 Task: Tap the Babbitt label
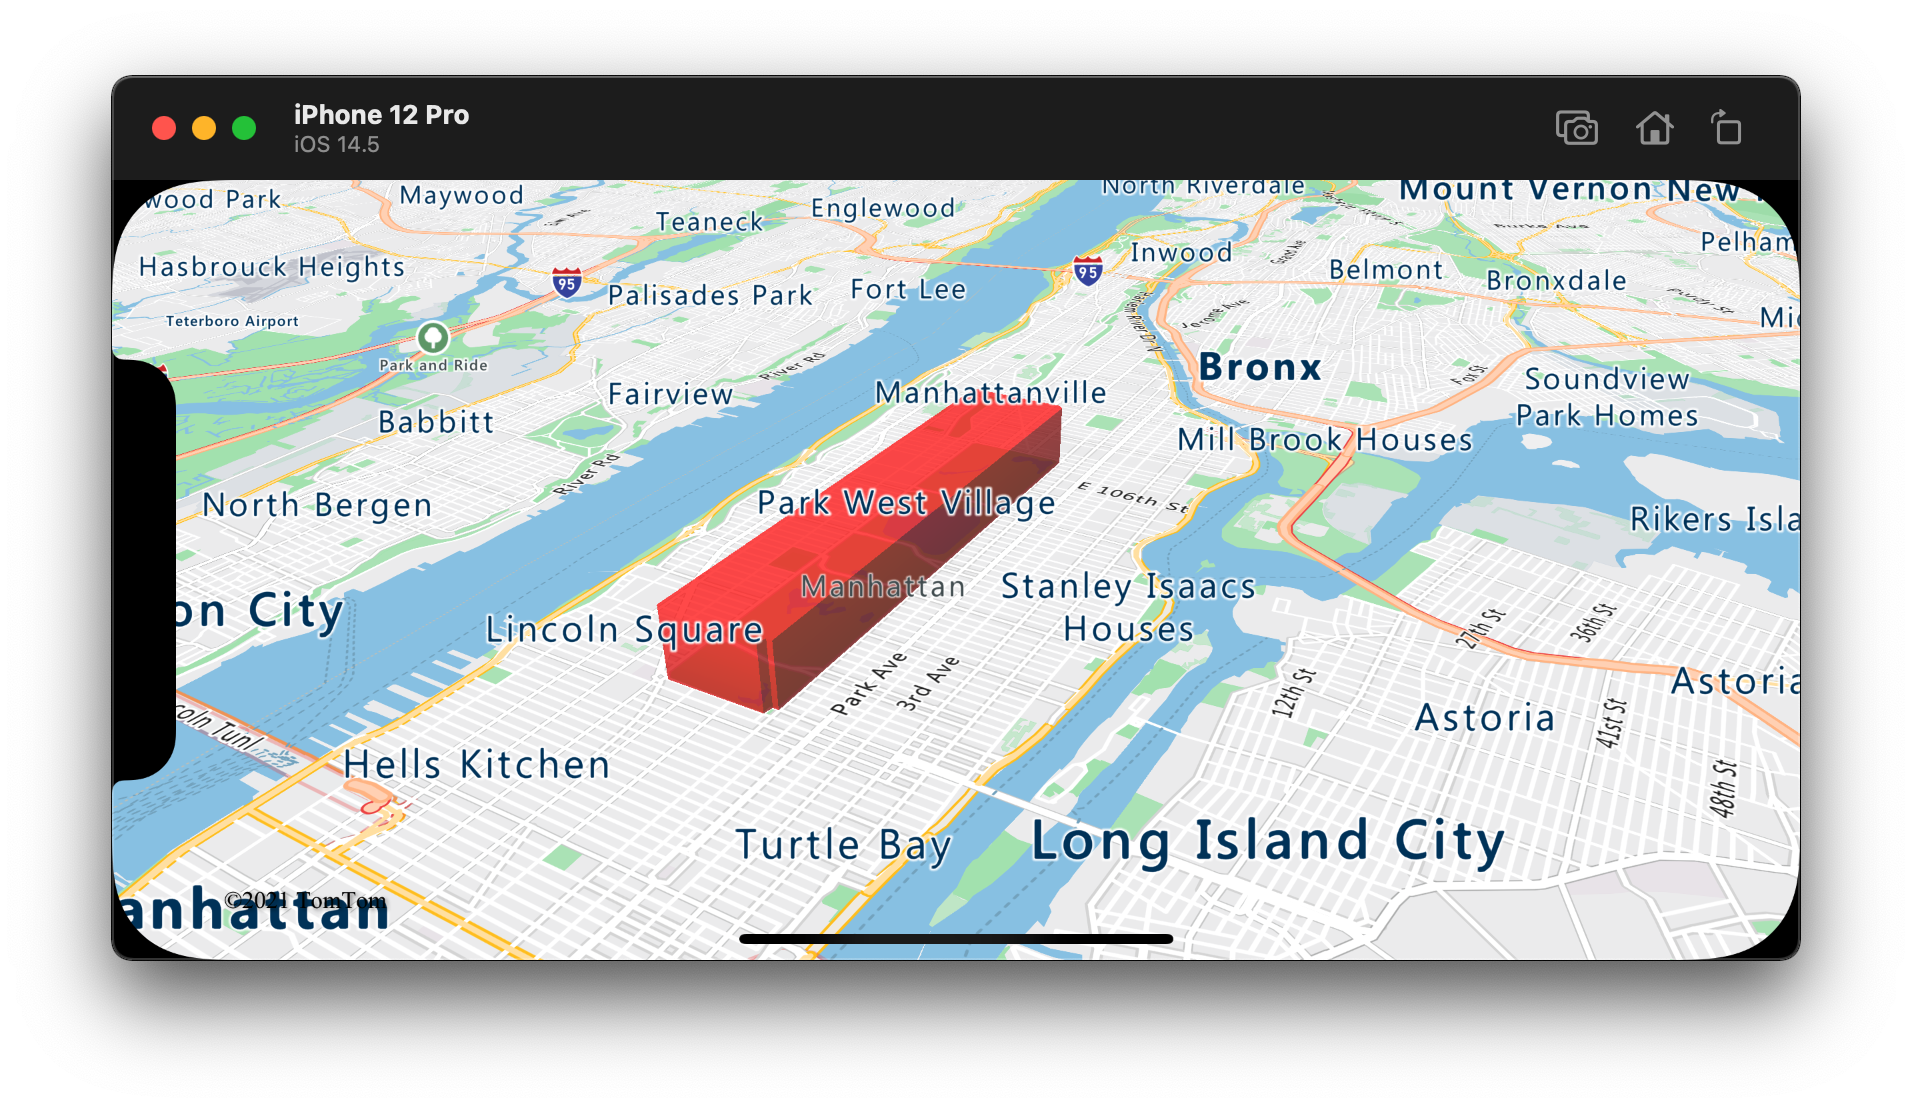pyautogui.click(x=436, y=422)
